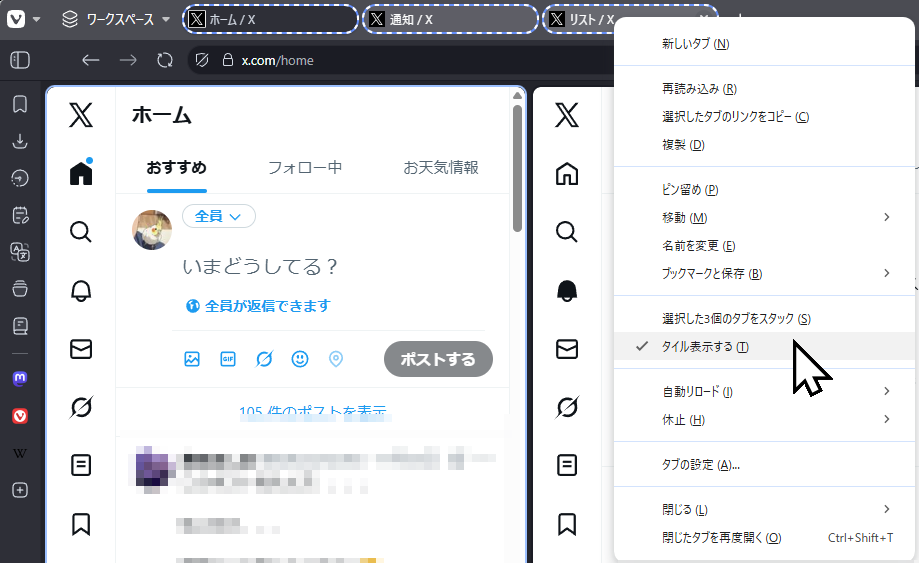Switch to the フォロー中 timeline tab
Image resolution: width=919 pixels, height=563 pixels.
pyautogui.click(x=304, y=167)
